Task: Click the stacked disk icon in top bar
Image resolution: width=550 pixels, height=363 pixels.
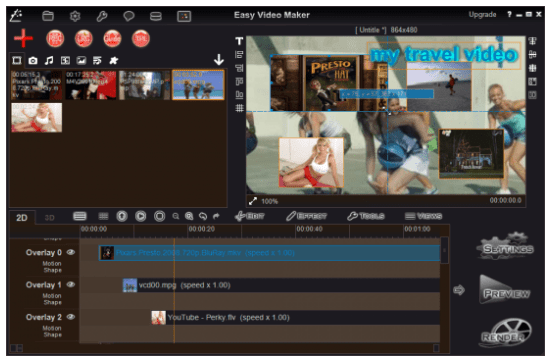Action: [156, 16]
